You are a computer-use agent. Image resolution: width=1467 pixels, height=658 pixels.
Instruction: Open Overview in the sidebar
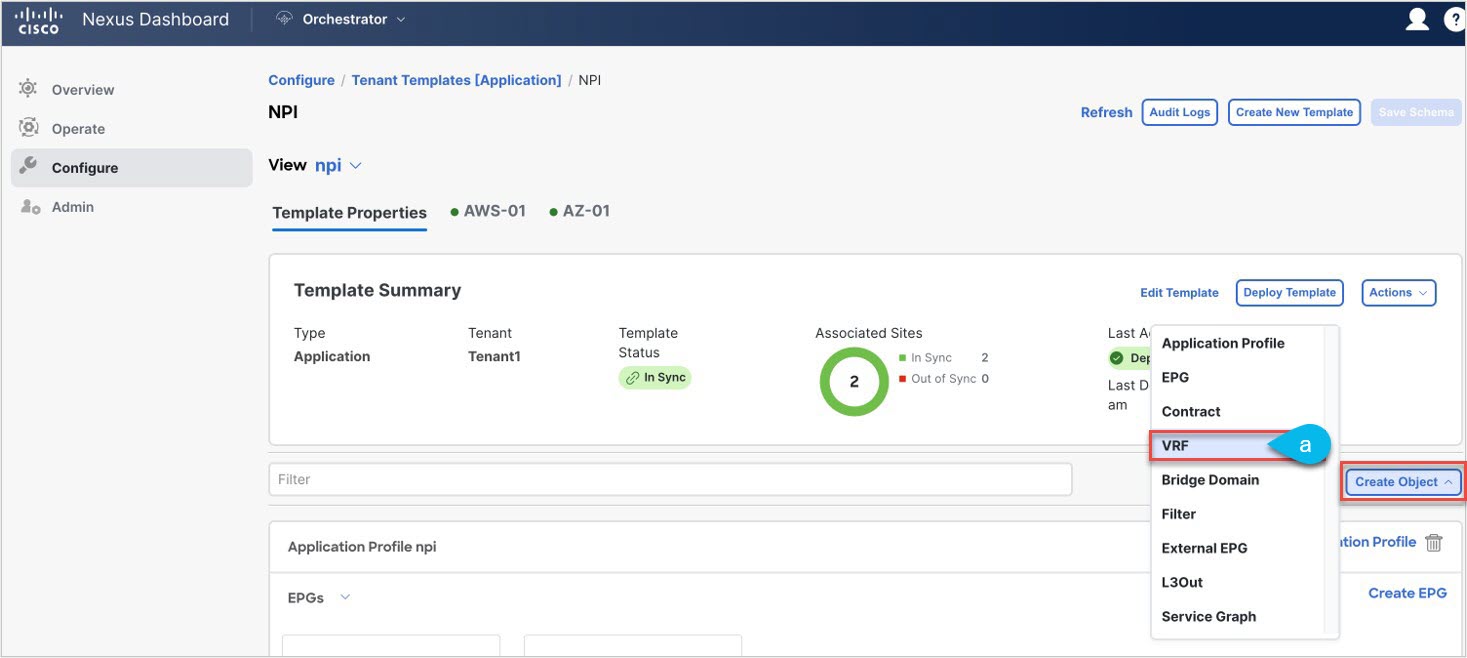point(83,90)
